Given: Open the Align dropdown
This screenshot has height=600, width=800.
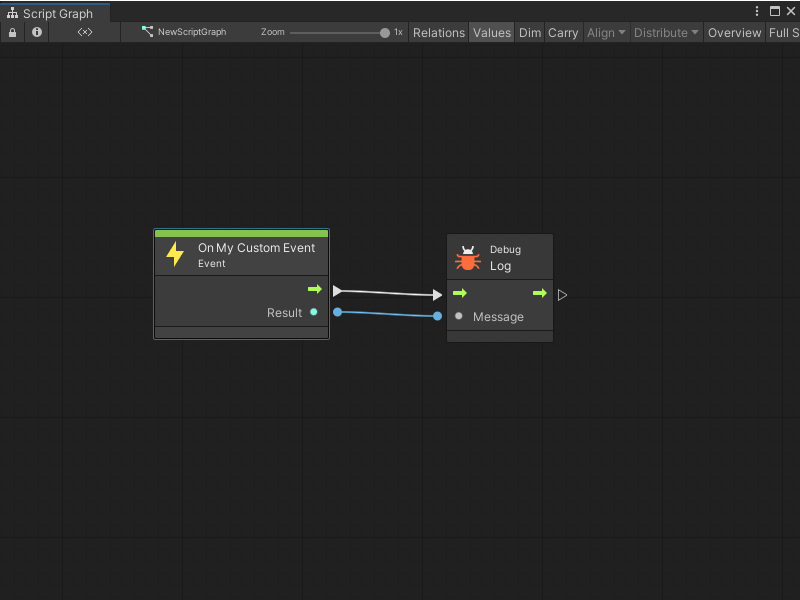Looking at the screenshot, I should coord(606,32).
